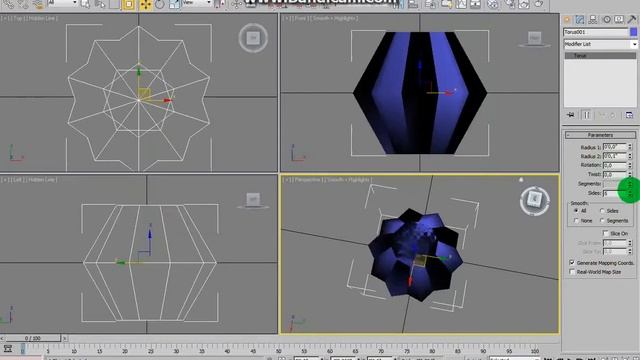
Task: Toggle Show End Result icon
Action: (587, 116)
